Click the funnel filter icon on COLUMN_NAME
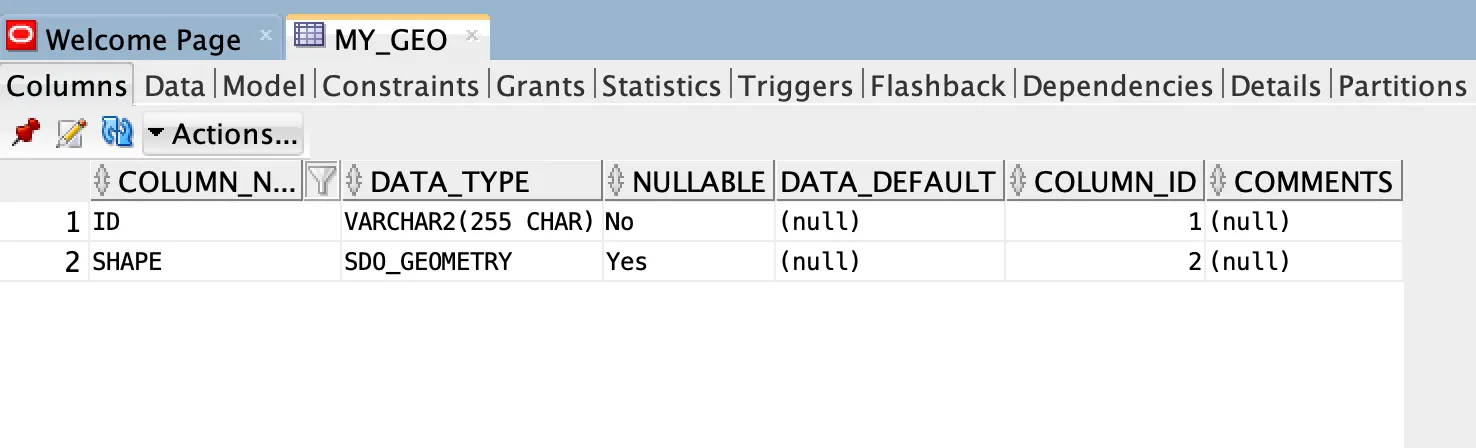 [321, 181]
